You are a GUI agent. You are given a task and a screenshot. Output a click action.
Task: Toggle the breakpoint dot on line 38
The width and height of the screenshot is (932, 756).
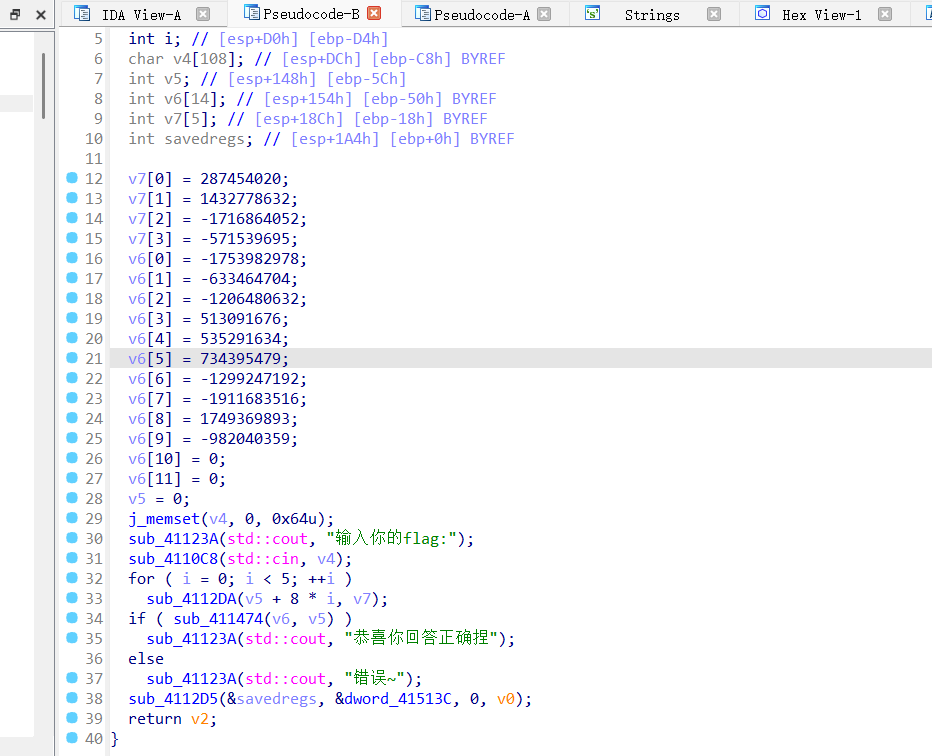(72, 698)
